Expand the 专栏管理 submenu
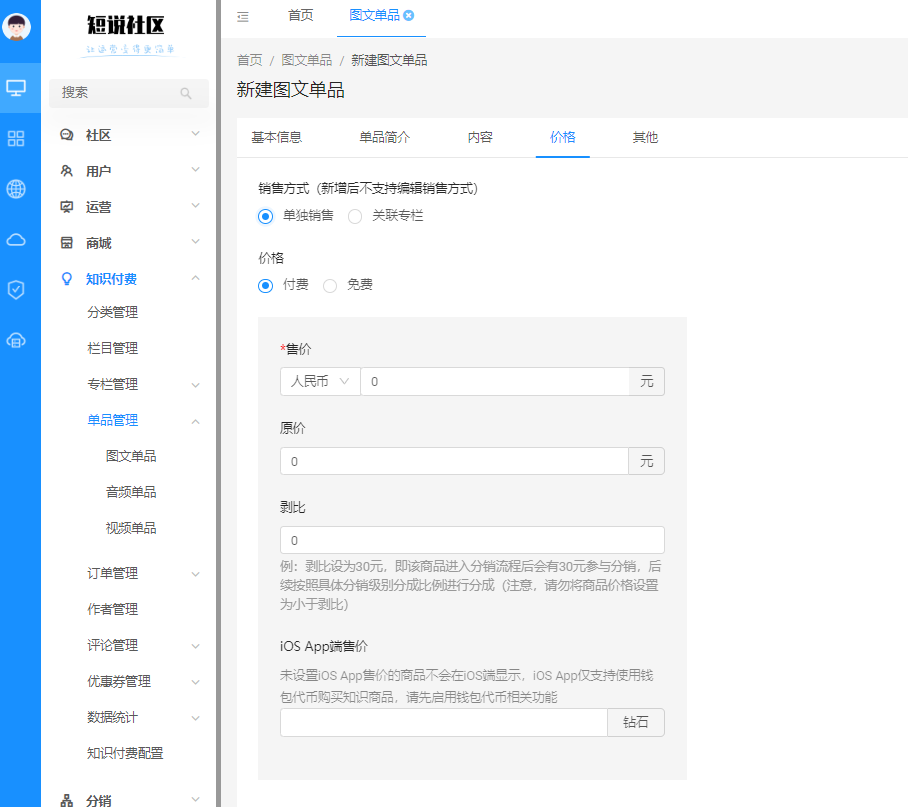The width and height of the screenshot is (908, 807). pyautogui.click(x=196, y=385)
